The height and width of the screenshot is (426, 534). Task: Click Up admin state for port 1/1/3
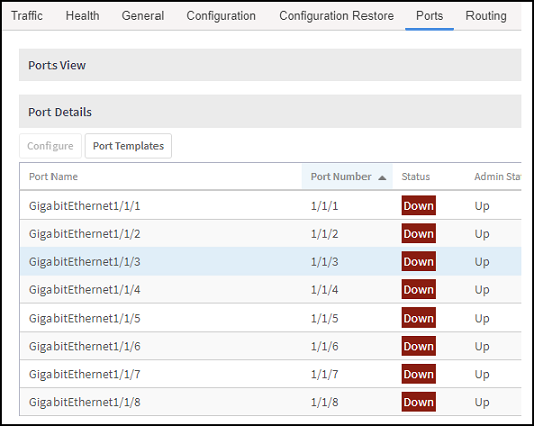click(x=482, y=262)
